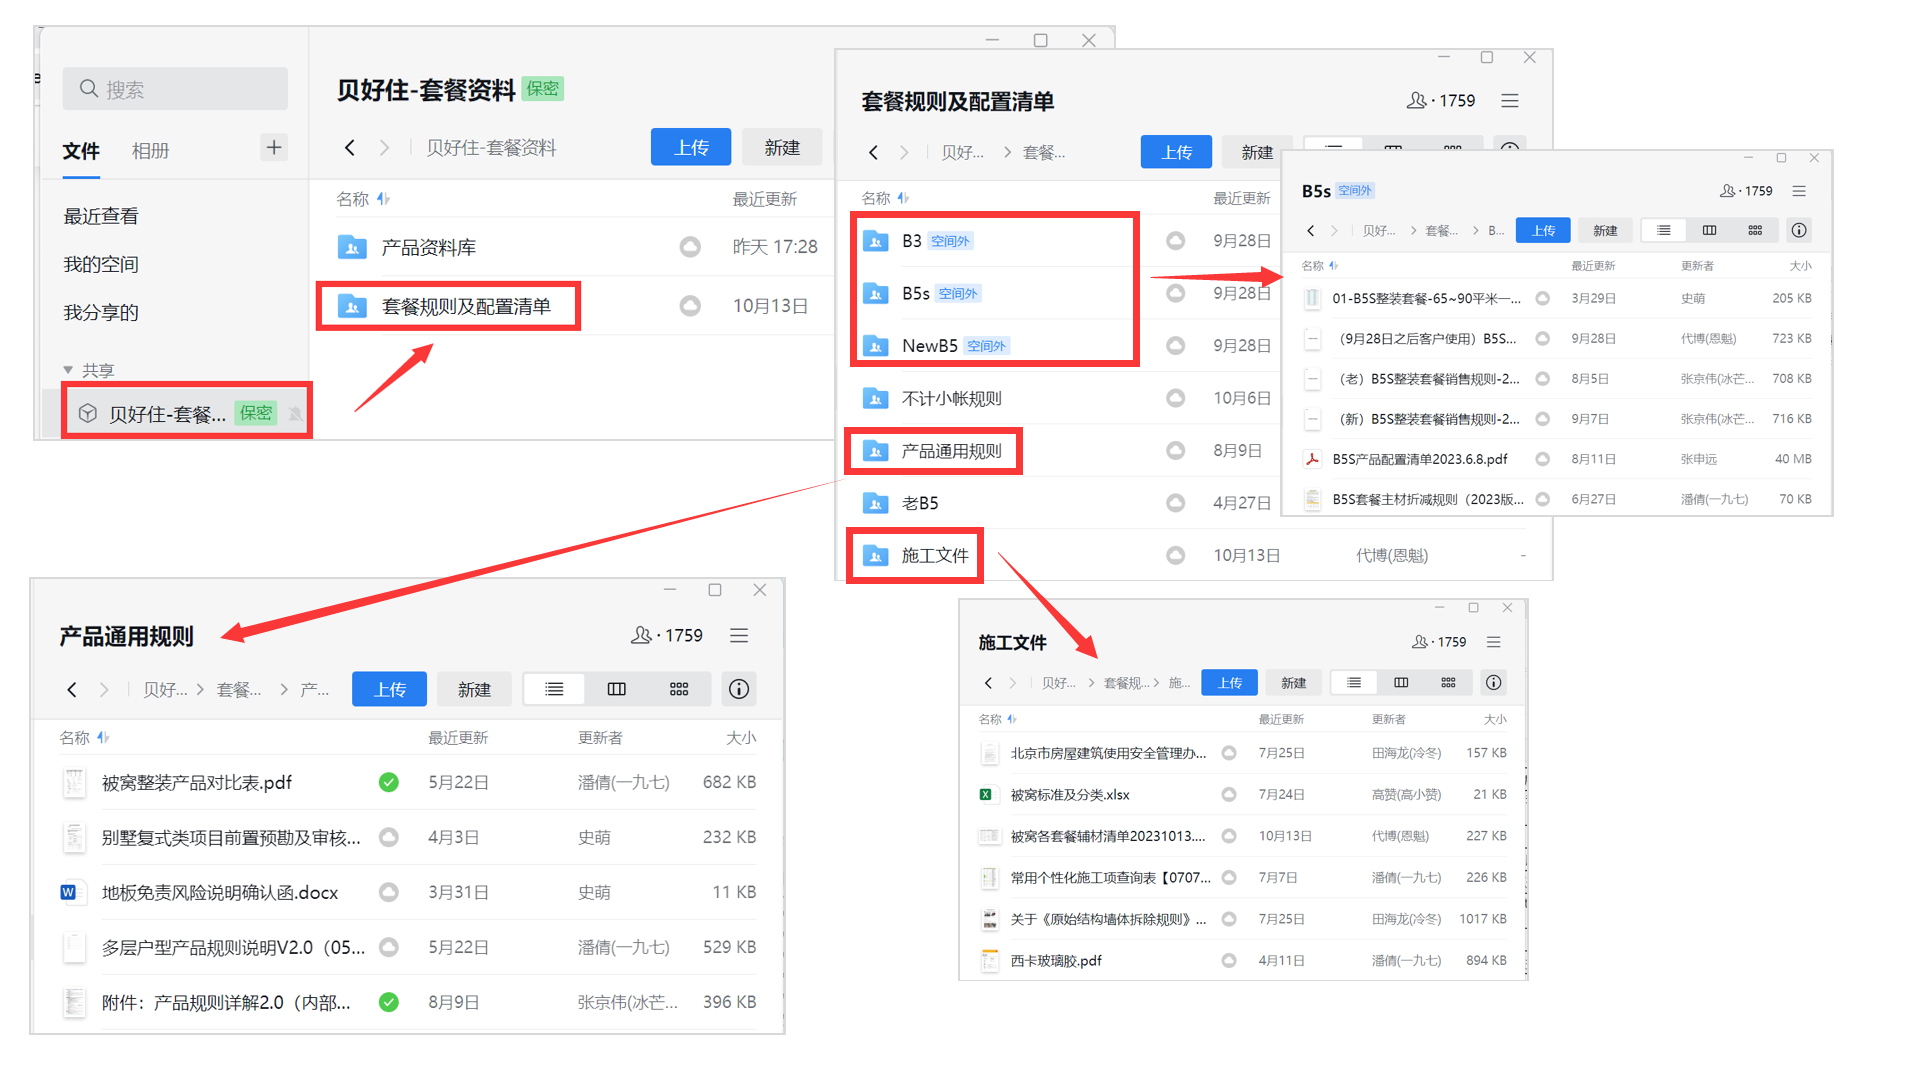This screenshot has width=1920, height=1080.
Task: Click the 搜索 search field
Action: pos(175,89)
